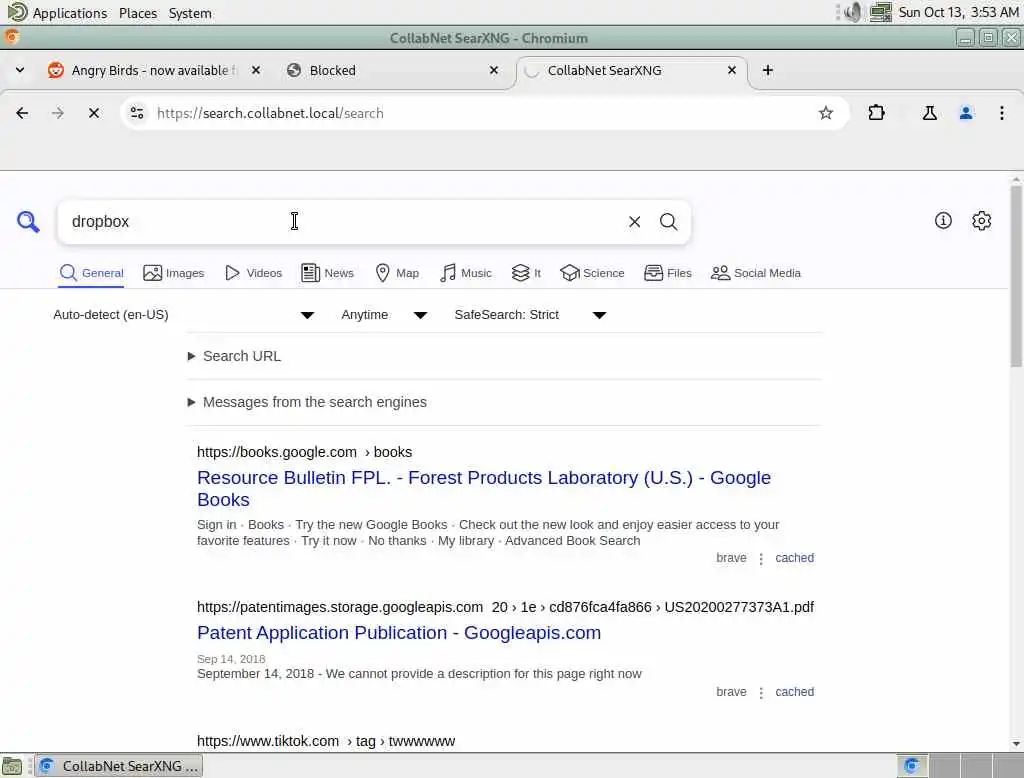1024x778 pixels.
Task: Open SearXNG preferences gear icon
Action: pyautogui.click(x=981, y=221)
